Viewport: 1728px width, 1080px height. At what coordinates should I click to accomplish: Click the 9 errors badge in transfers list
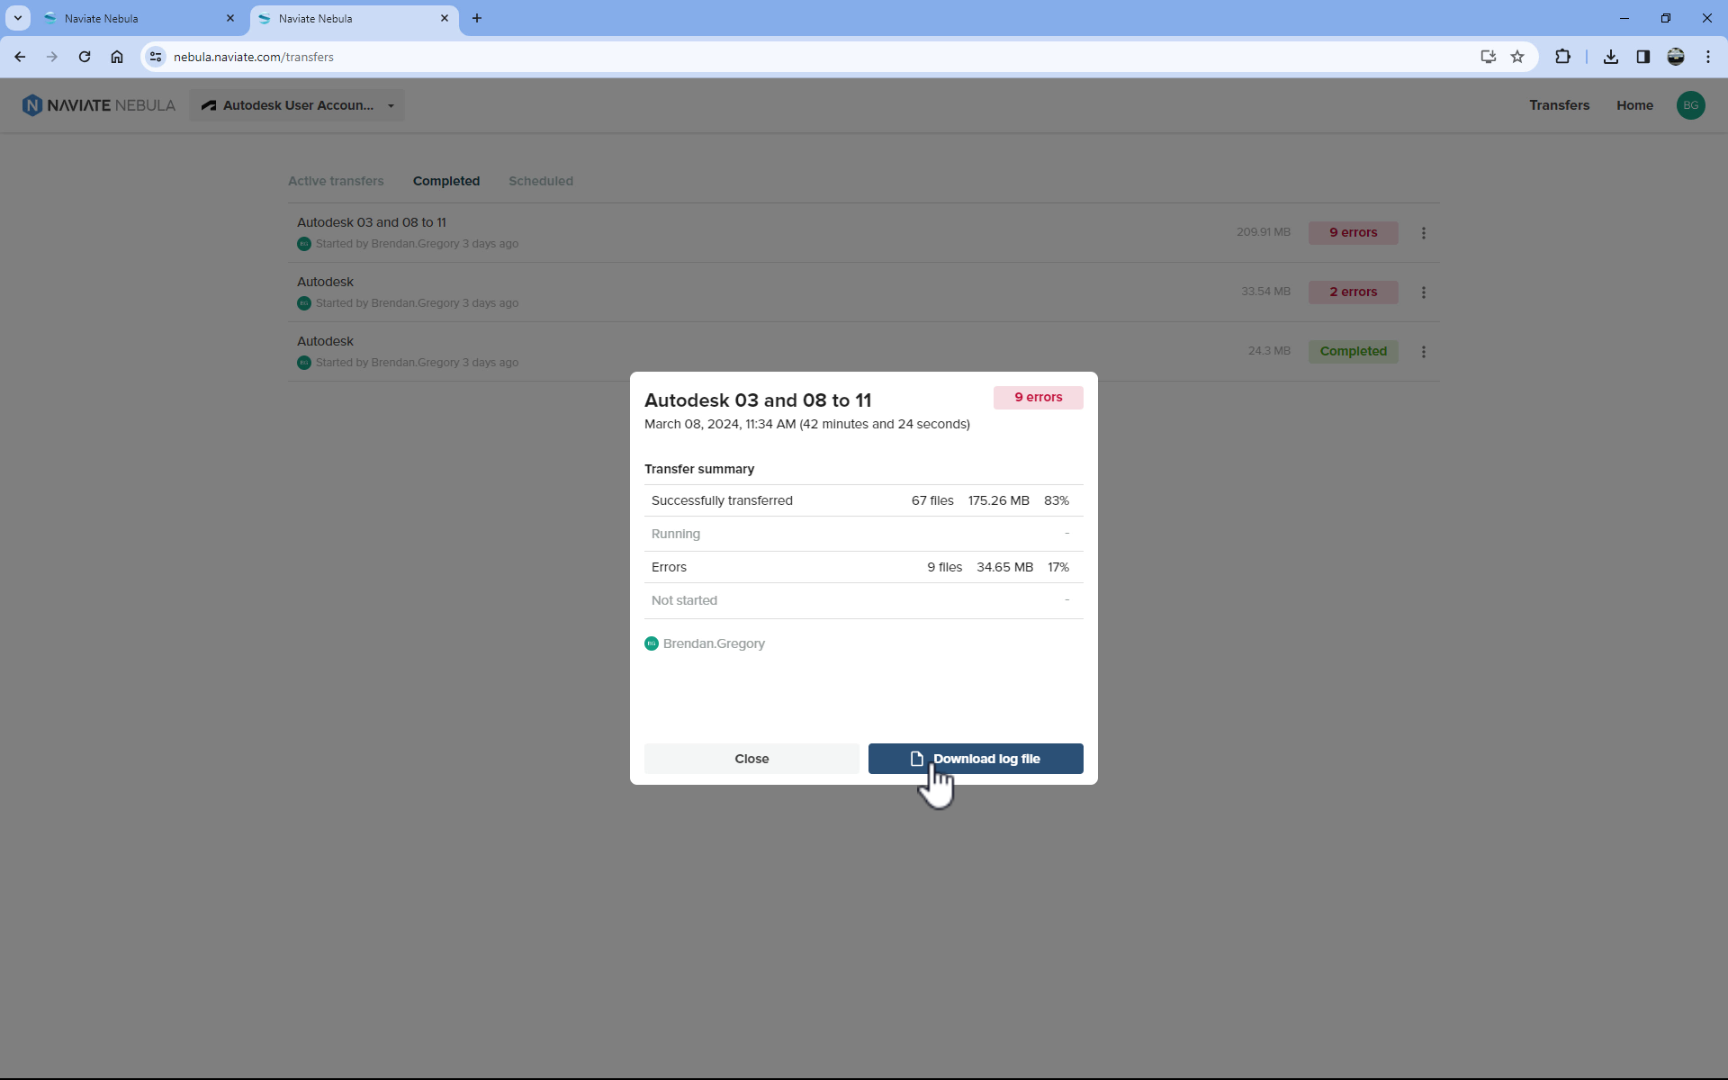(x=1353, y=232)
